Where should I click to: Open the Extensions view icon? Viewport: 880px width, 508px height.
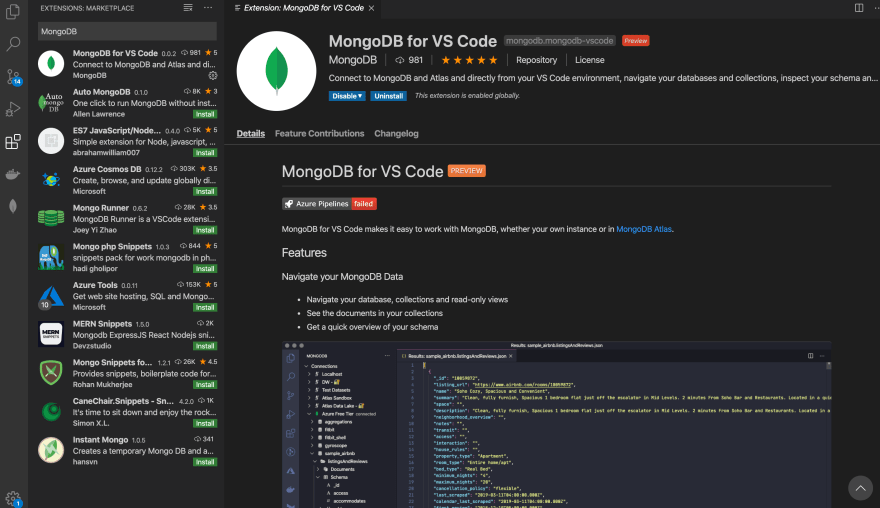click(13, 141)
